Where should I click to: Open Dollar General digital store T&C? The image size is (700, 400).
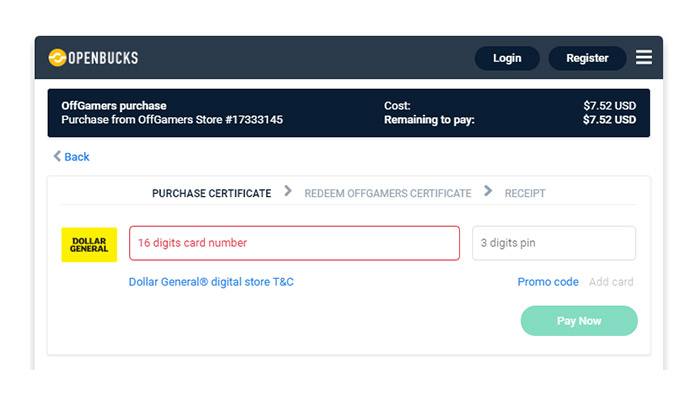click(211, 282)
